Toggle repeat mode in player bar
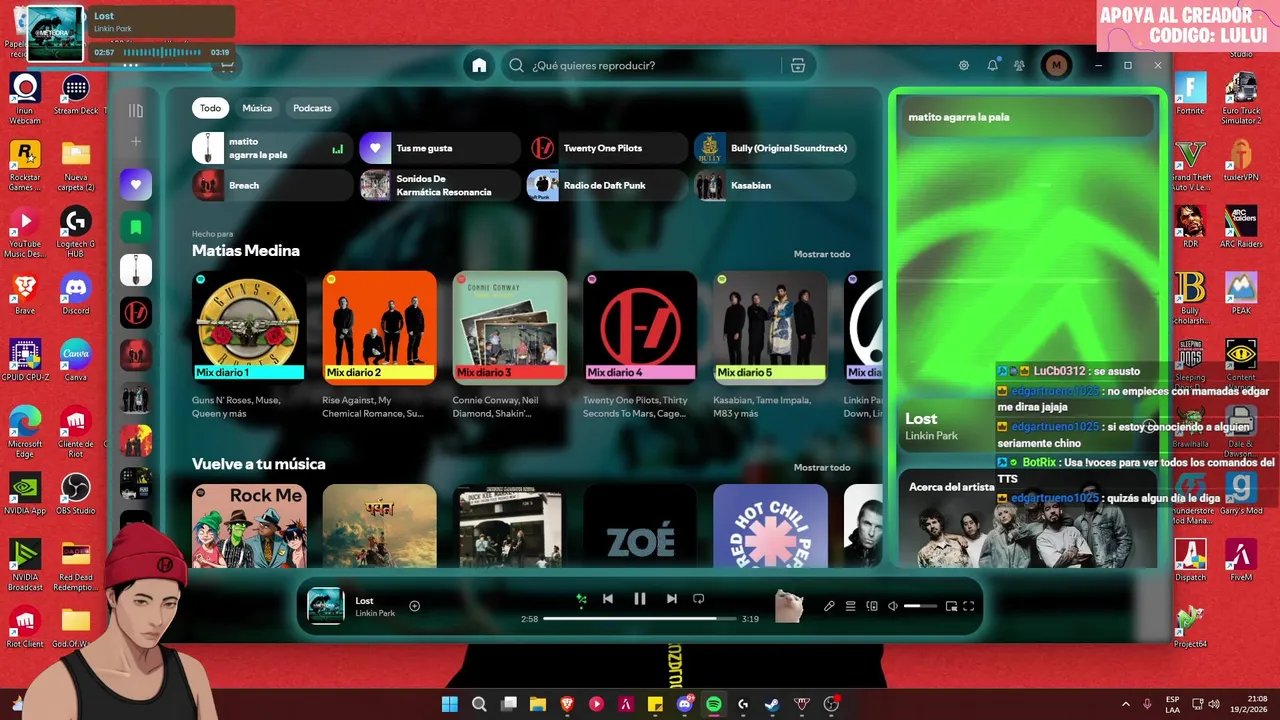 click(699, 599)
